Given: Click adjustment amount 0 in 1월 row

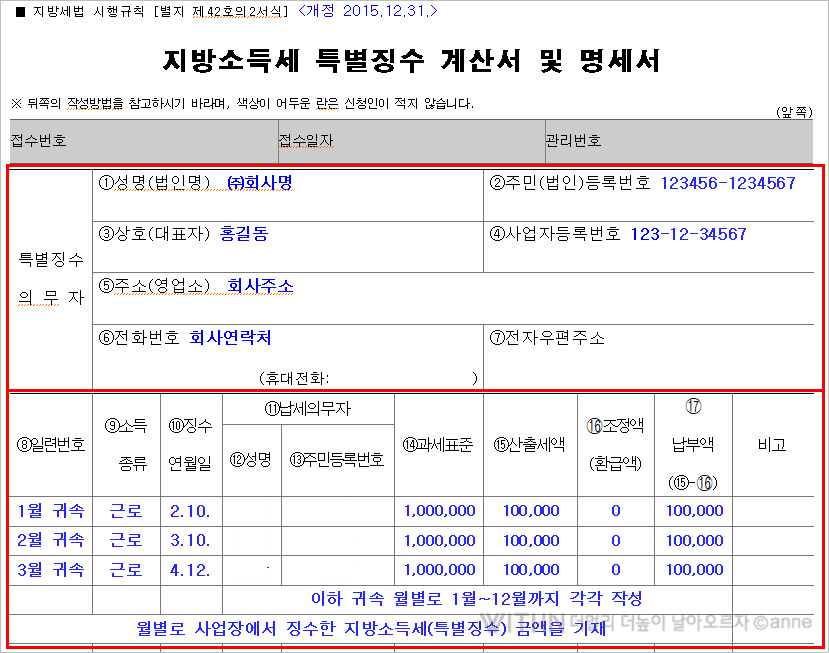Looking at the screenshot, I should point(616,511).
